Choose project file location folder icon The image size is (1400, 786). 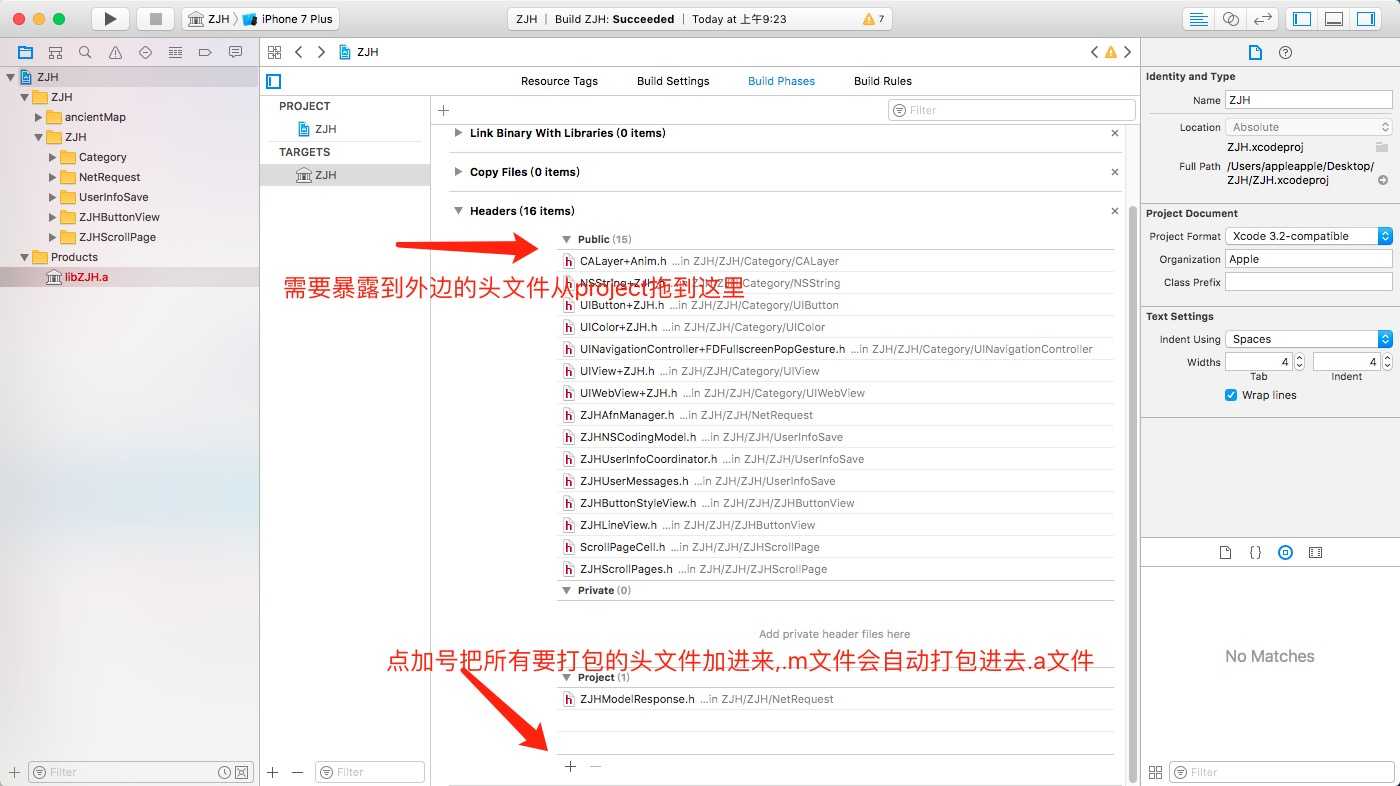(1382, 147)
